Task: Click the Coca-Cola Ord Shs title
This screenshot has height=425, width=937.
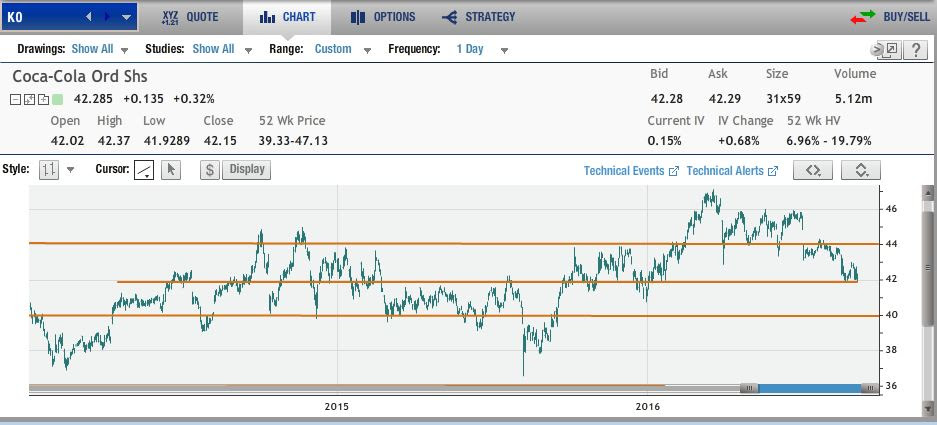Action: [x=79, y=77]
